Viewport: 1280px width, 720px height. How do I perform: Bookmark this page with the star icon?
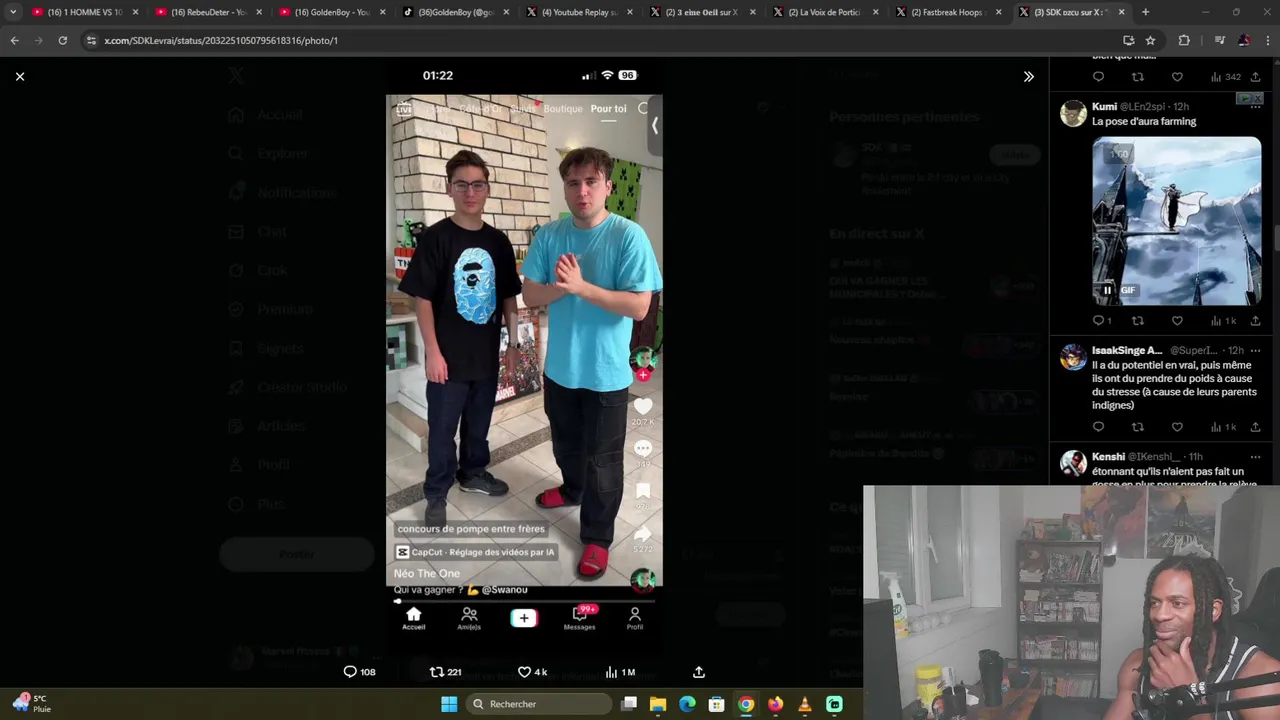tap(1150, 40)
